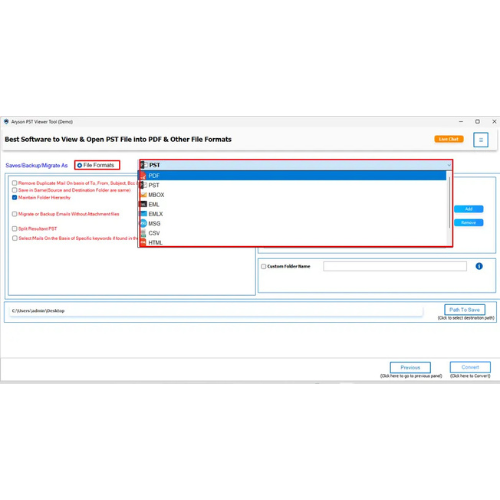Viewport: 500px width, 500px height.
Task: Select the File Formats radio button
Action: tap(79, 165)
